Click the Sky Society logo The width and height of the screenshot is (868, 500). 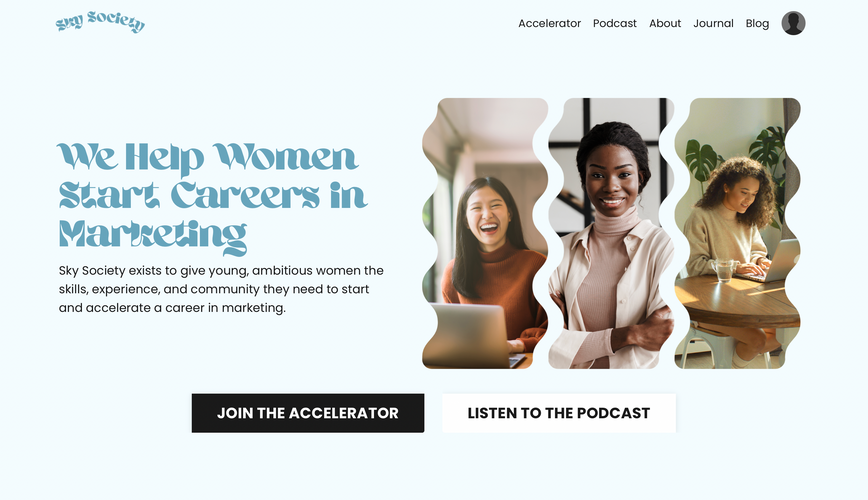pos(100,22)
